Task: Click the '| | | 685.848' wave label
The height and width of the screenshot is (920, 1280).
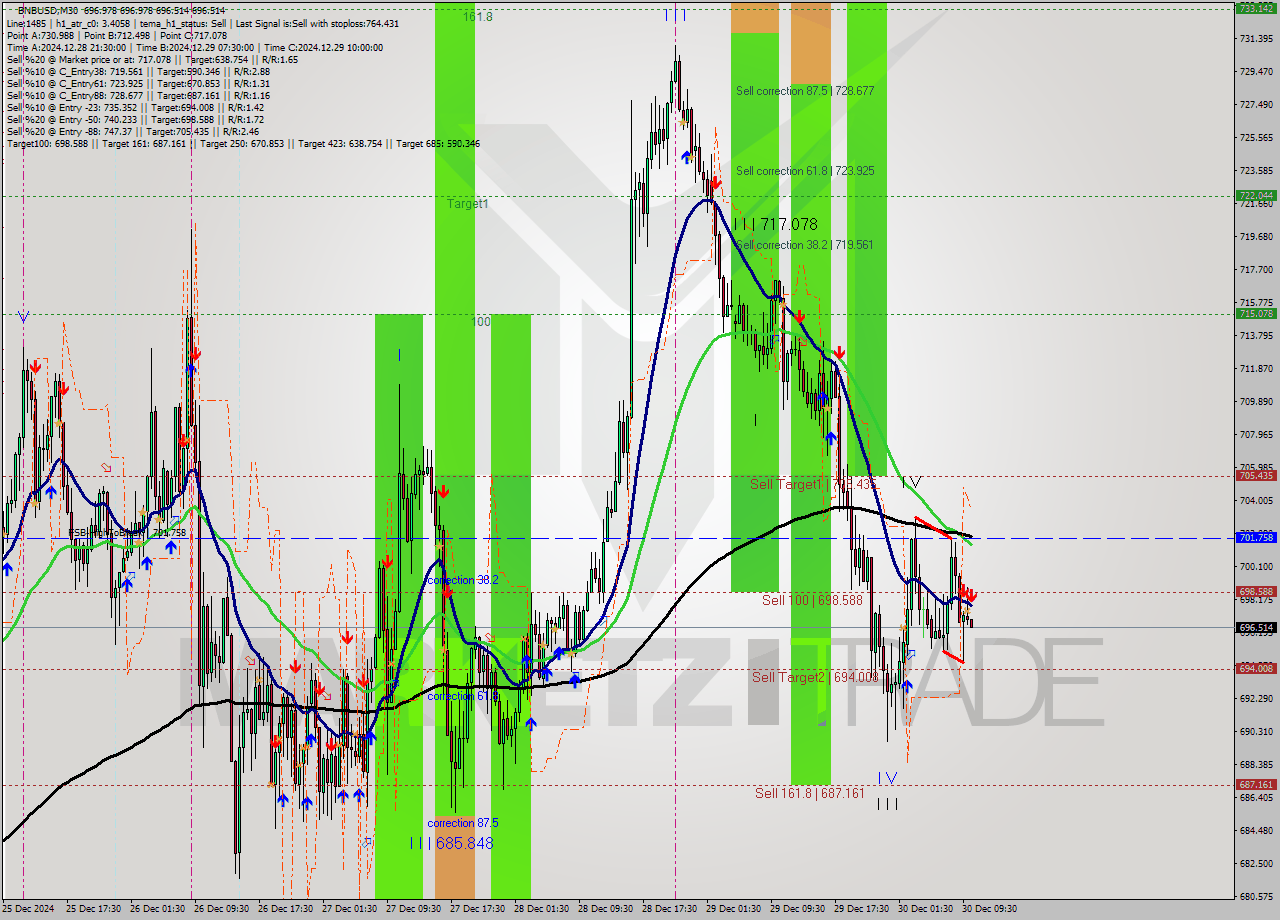Action: [x=451, y=843]
